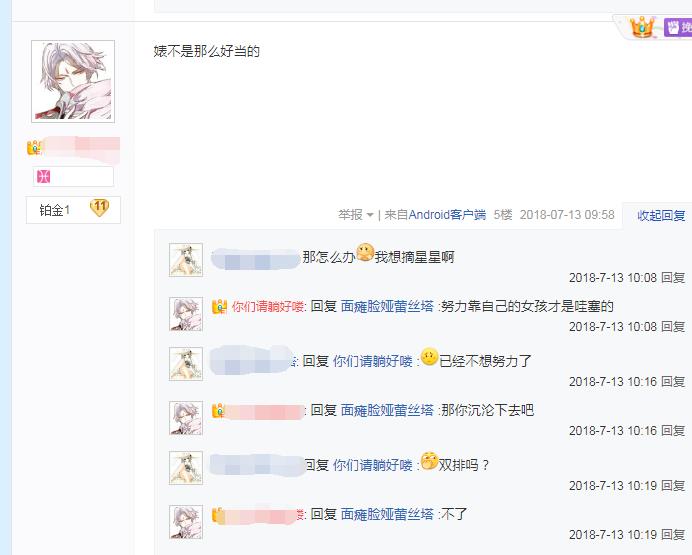
Task: Open the poster's large avatar image
Action: coord(73,81)
